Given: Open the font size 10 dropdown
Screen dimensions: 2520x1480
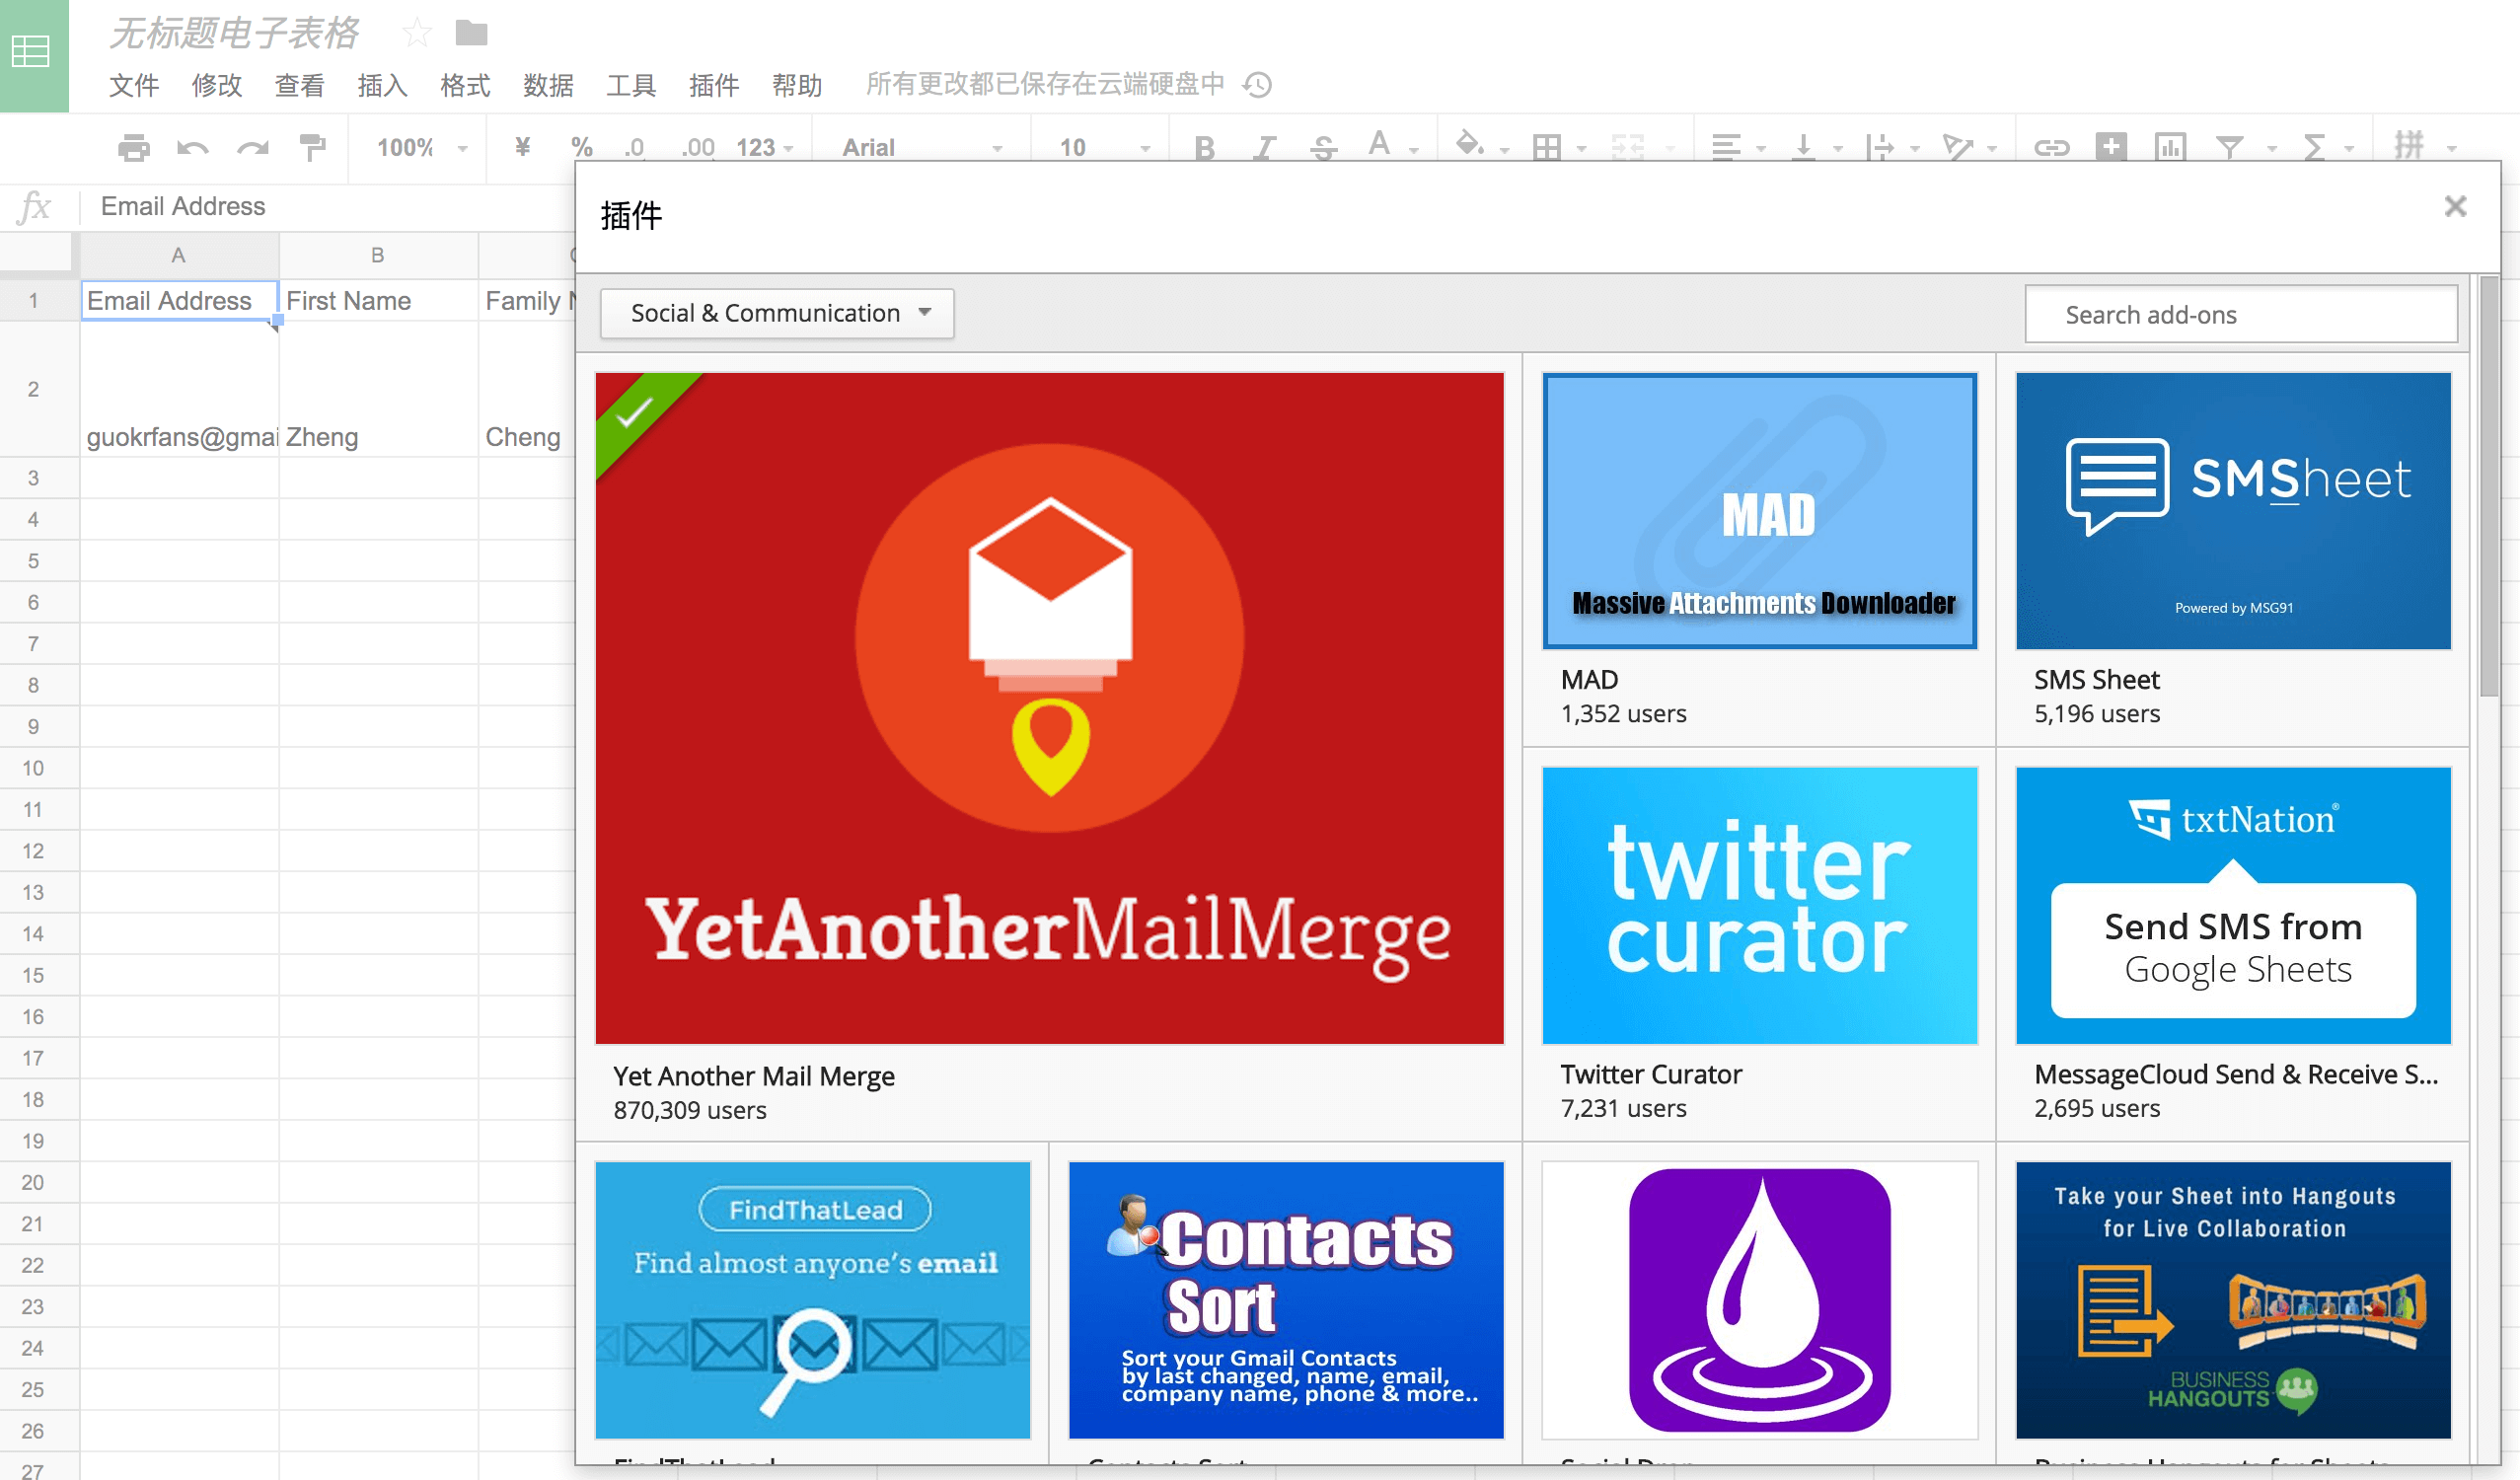Looking at the screenshot, I should 1104,148.
